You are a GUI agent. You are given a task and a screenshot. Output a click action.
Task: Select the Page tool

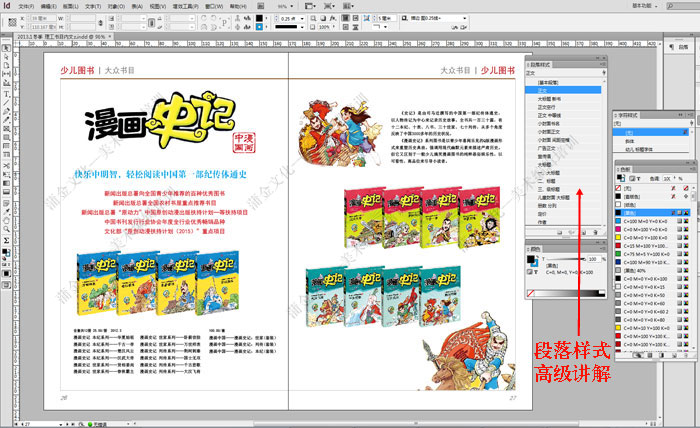6,65
